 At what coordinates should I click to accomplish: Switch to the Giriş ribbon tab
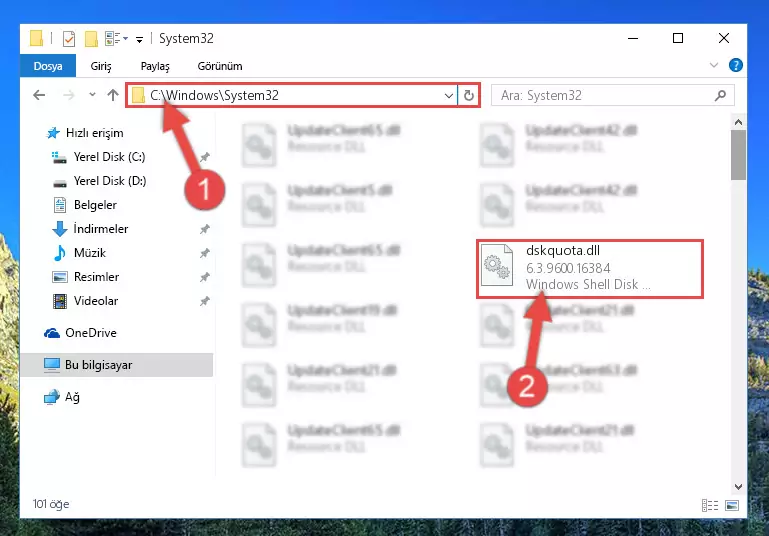coord(101,66)
